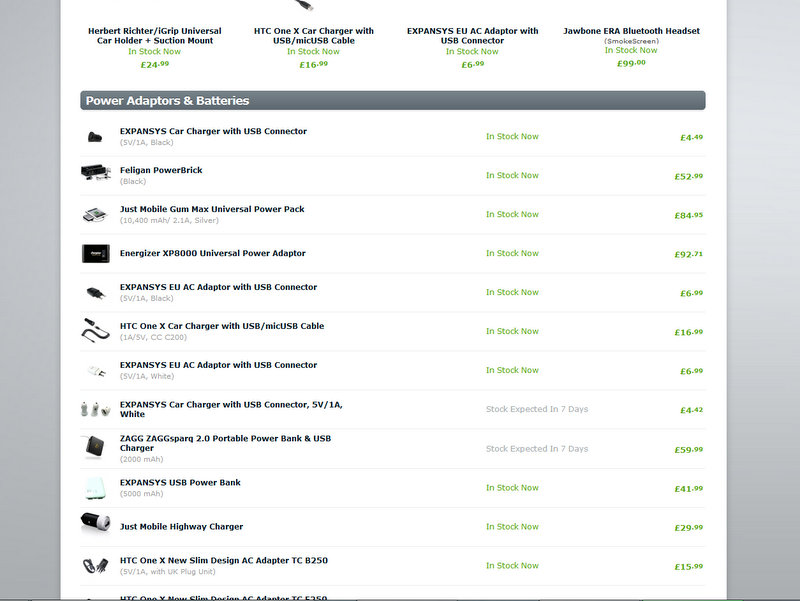Click the £29.99 Highway Charger price
800x601 pixels.
689,528
